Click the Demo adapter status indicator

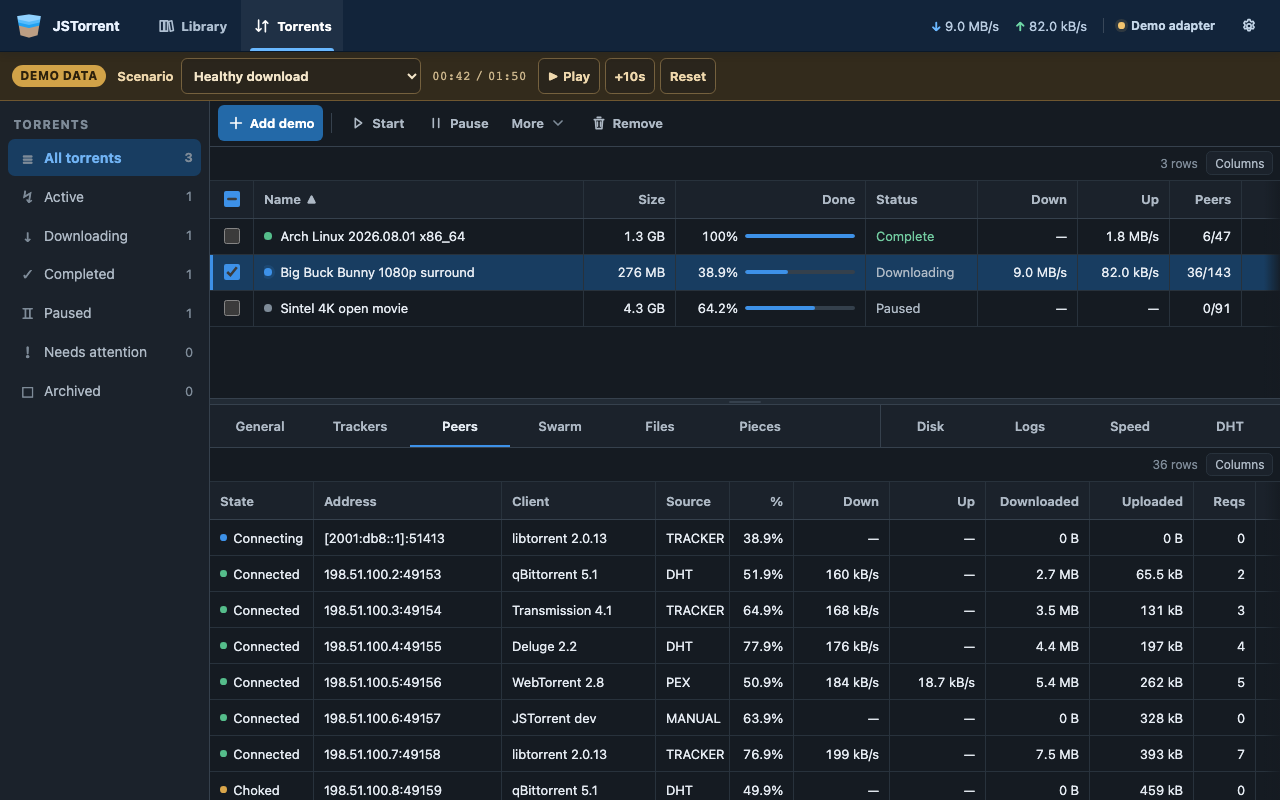pos(1166,26)
